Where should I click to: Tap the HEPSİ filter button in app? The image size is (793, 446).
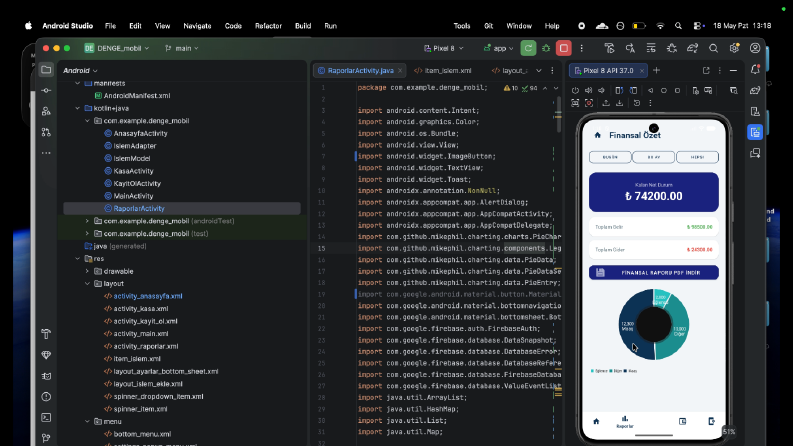tap(697, 157)
